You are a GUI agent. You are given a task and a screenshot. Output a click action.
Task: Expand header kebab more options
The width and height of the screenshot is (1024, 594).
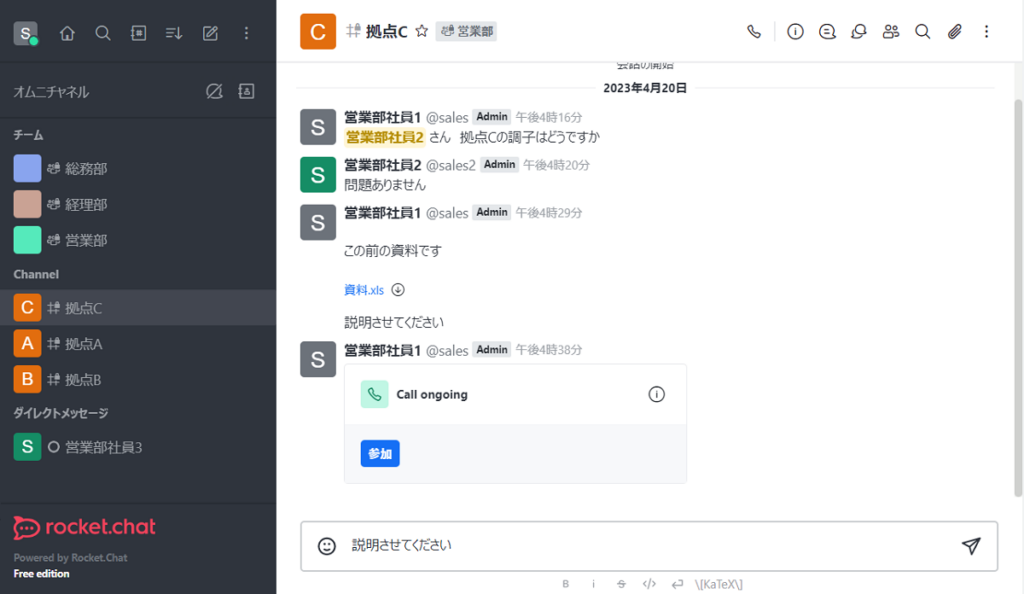(x=987, y=32)
